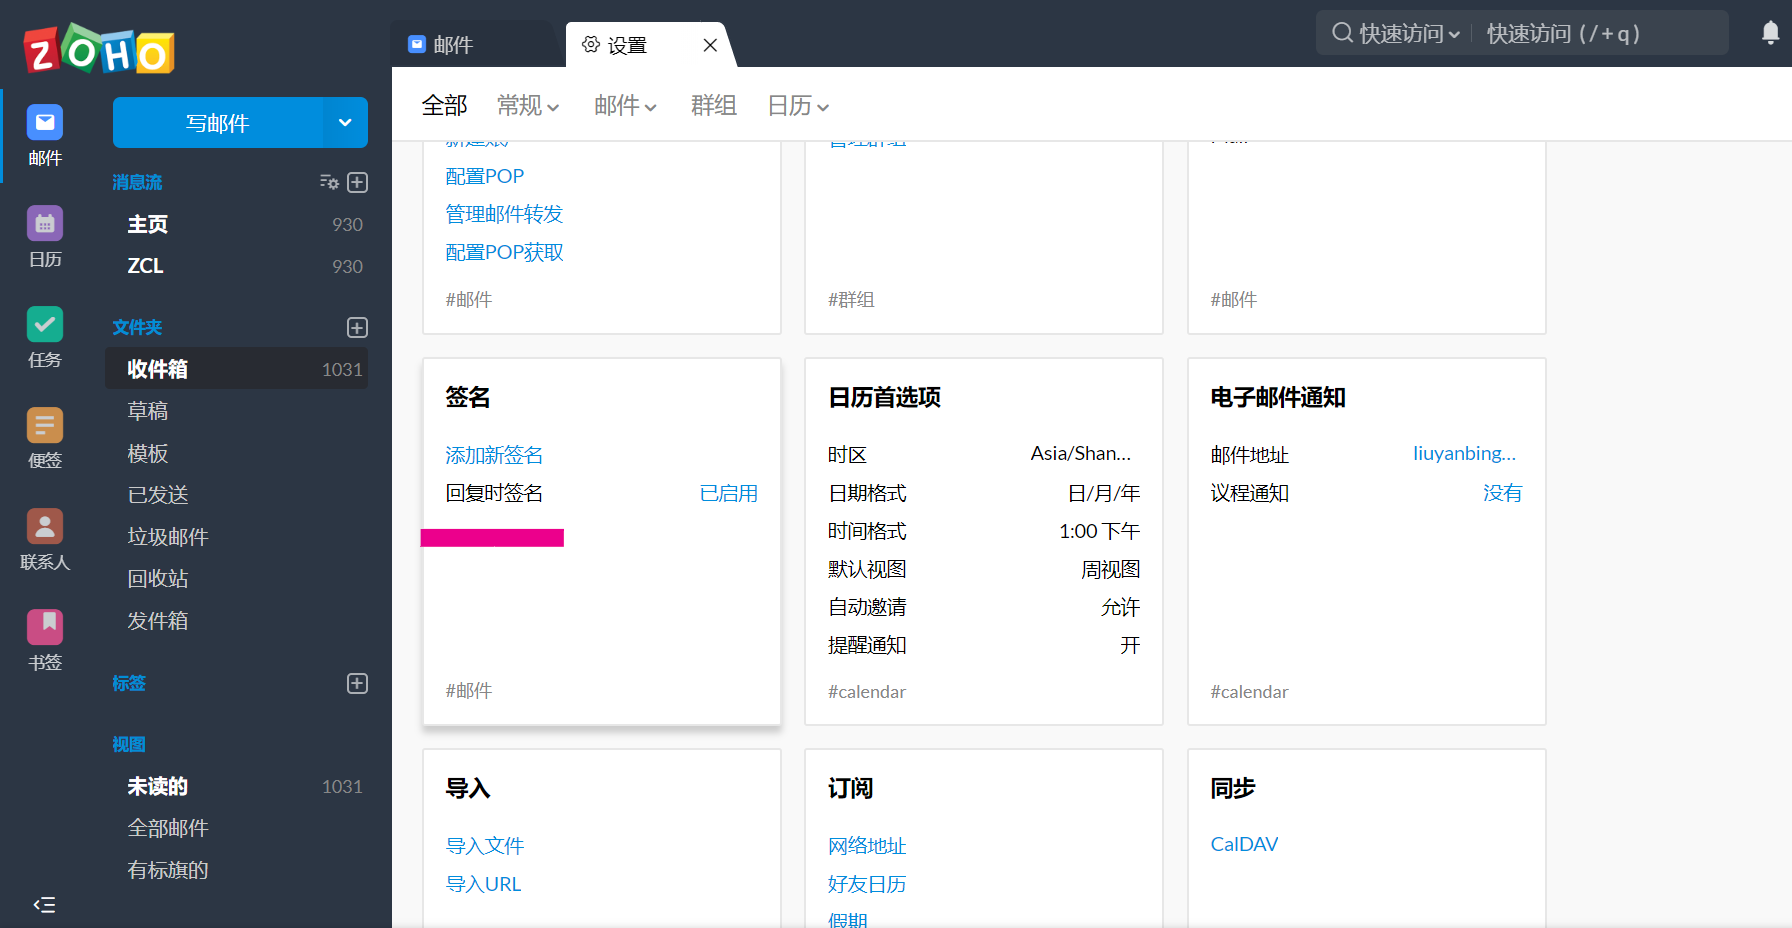This screenshot has height=928, width=1792.
Task: Select the 群组 settings menu
Action: 713,106
